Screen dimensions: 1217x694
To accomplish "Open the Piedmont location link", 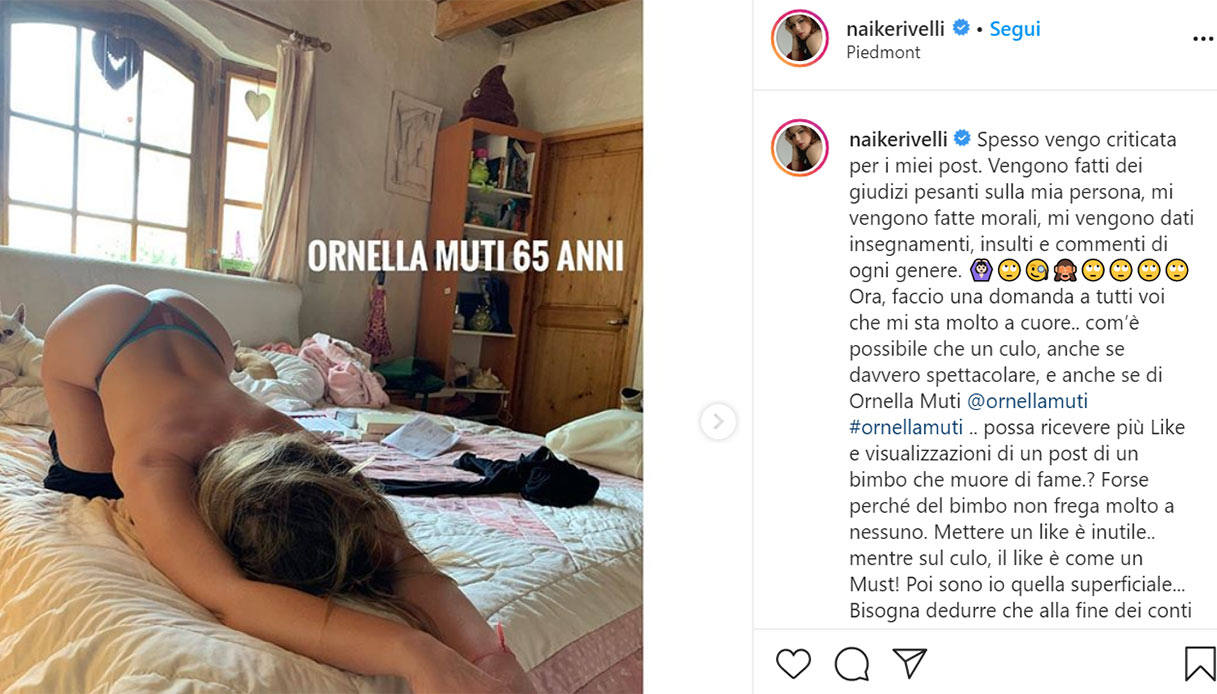I will pos(883,52).
